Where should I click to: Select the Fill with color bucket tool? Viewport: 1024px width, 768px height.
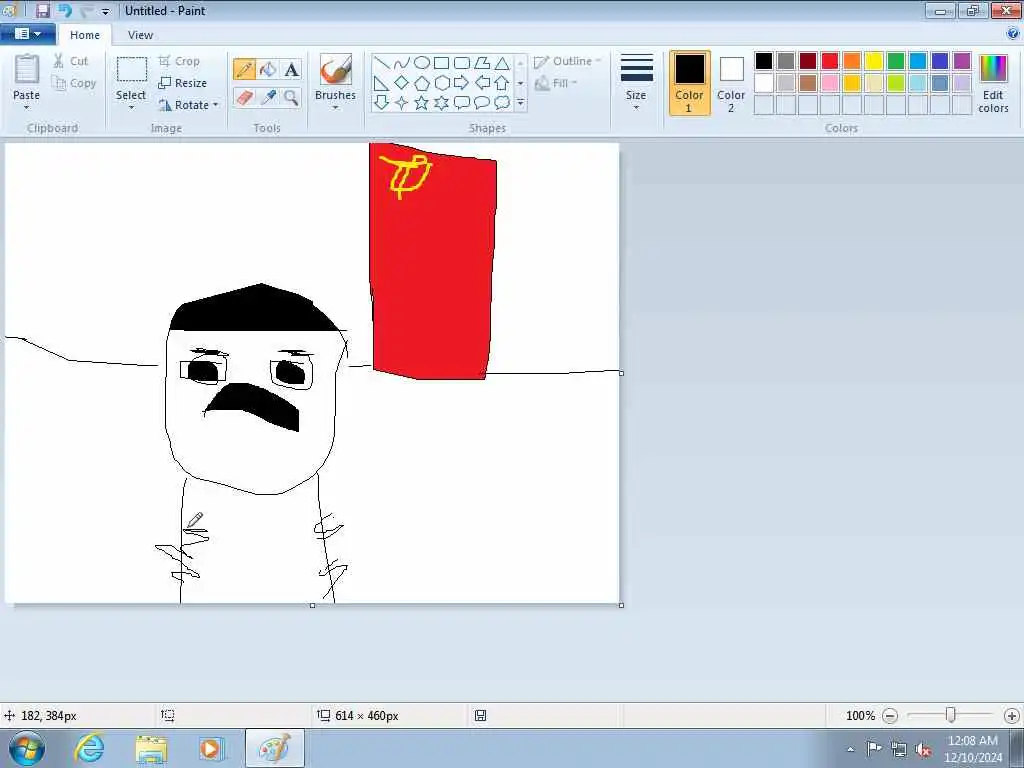(x=268, y=69)
